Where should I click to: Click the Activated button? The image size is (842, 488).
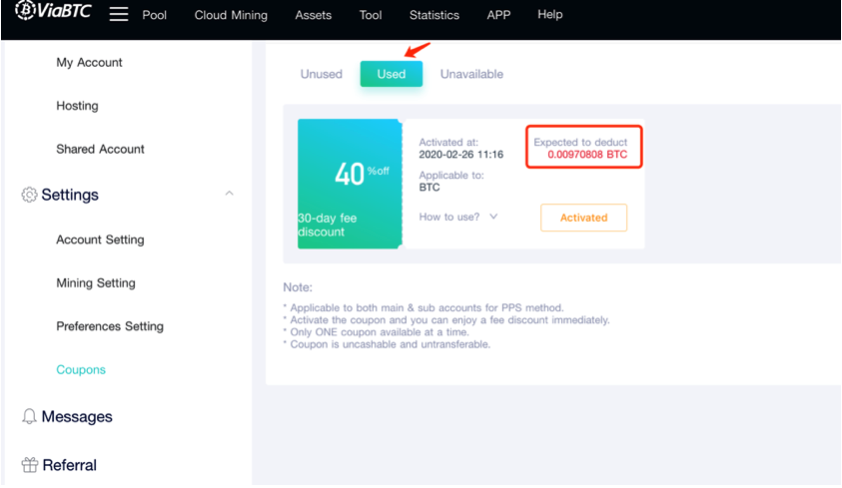coord(583,218)
